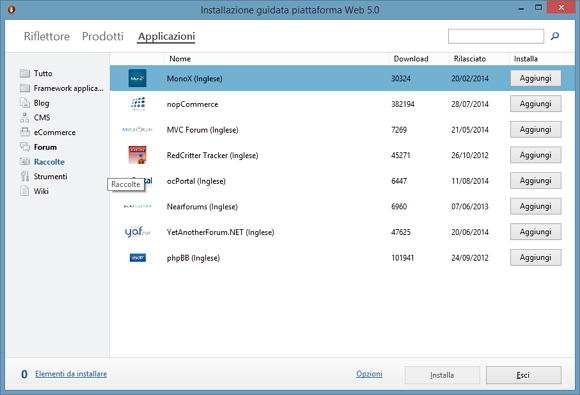The image size is (580, 395).
Task: Switch to the Riflettore tab
Action: coord(47,36)
